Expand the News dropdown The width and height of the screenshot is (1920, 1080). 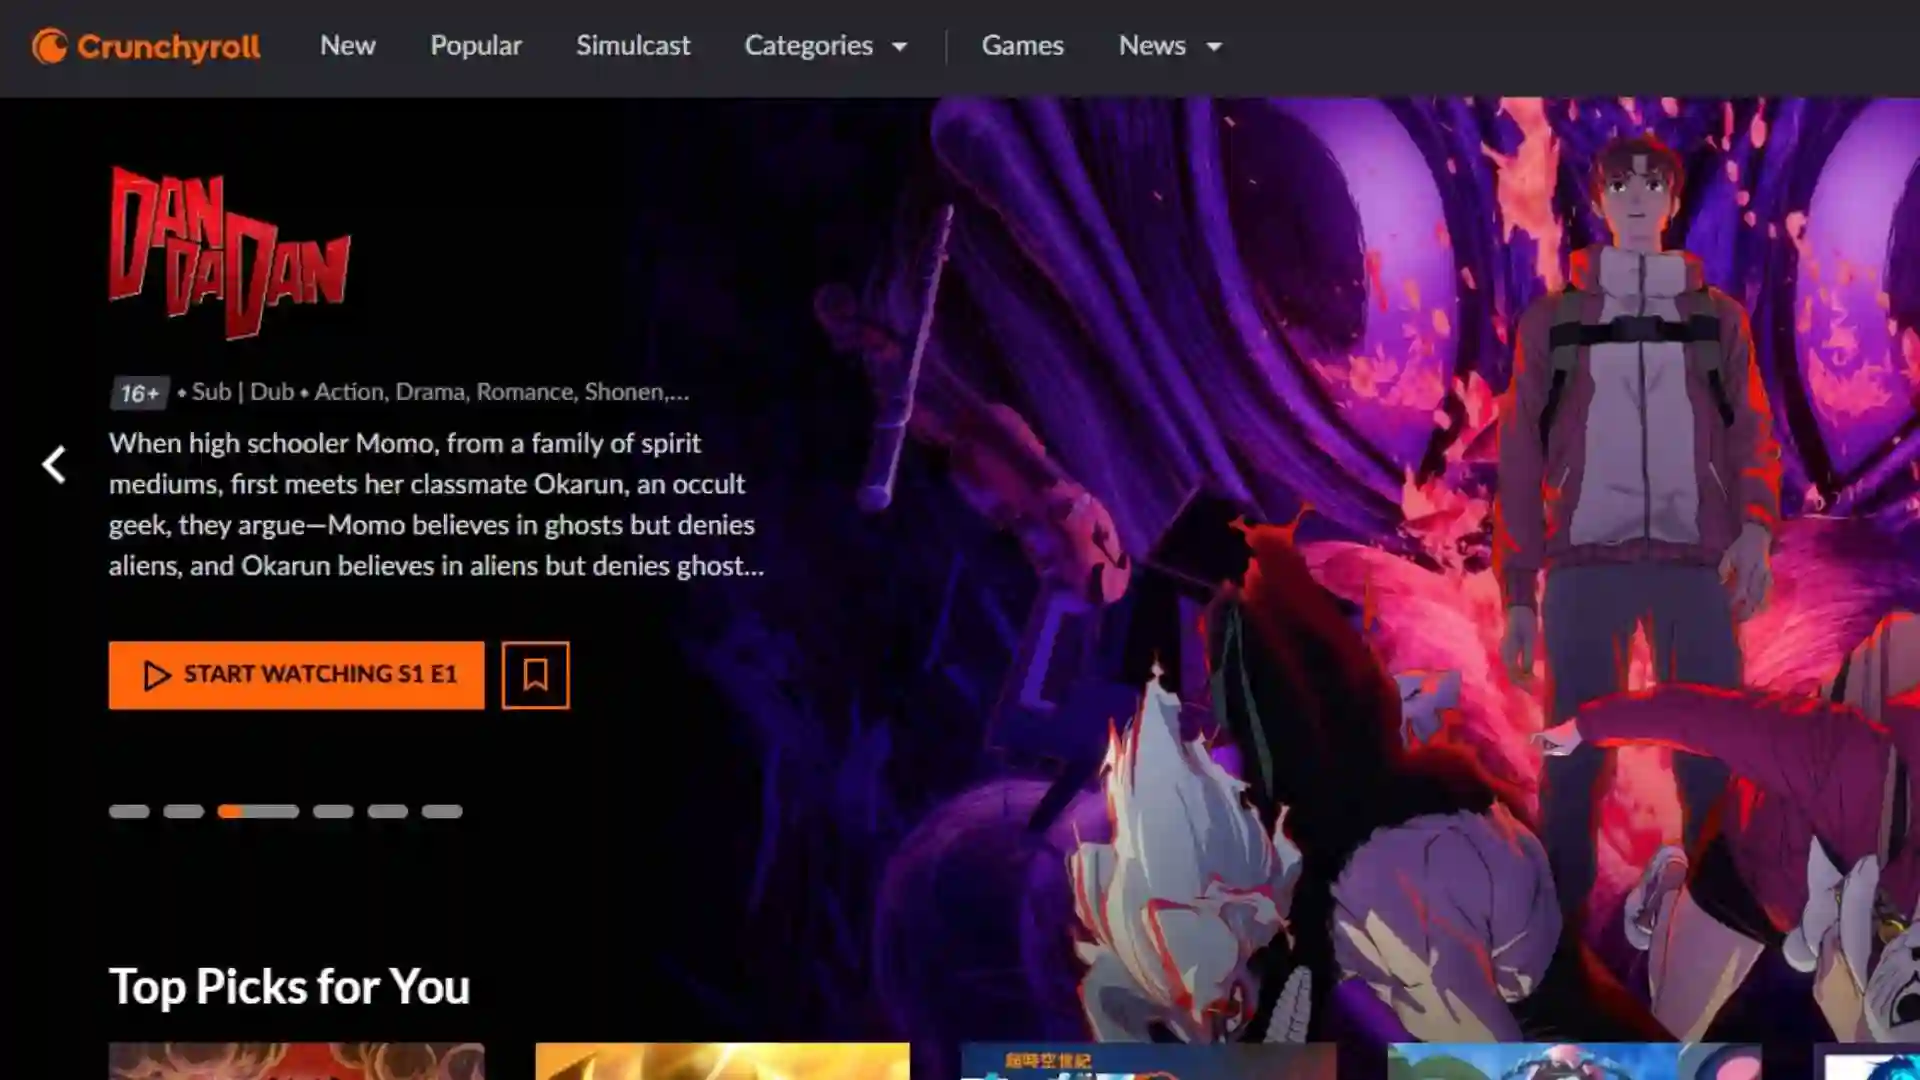click(1170, 46)
